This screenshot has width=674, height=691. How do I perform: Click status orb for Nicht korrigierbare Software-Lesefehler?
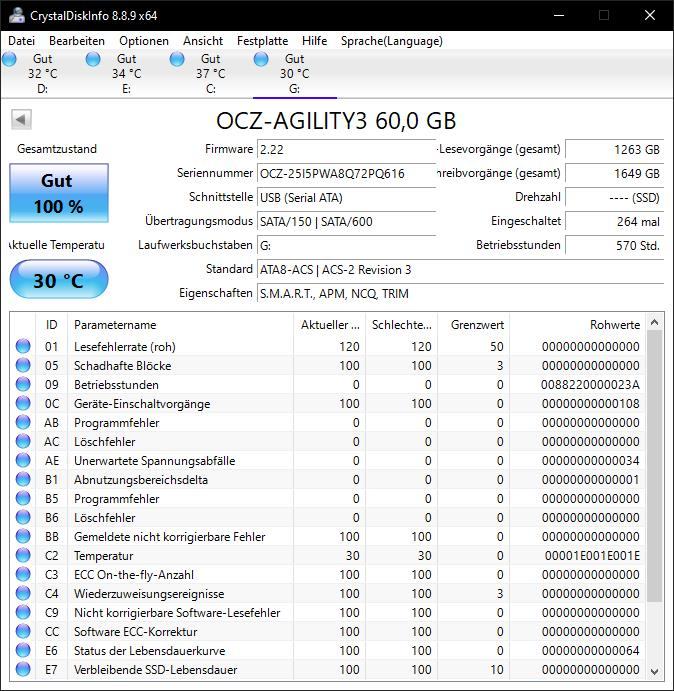point(23,612)
